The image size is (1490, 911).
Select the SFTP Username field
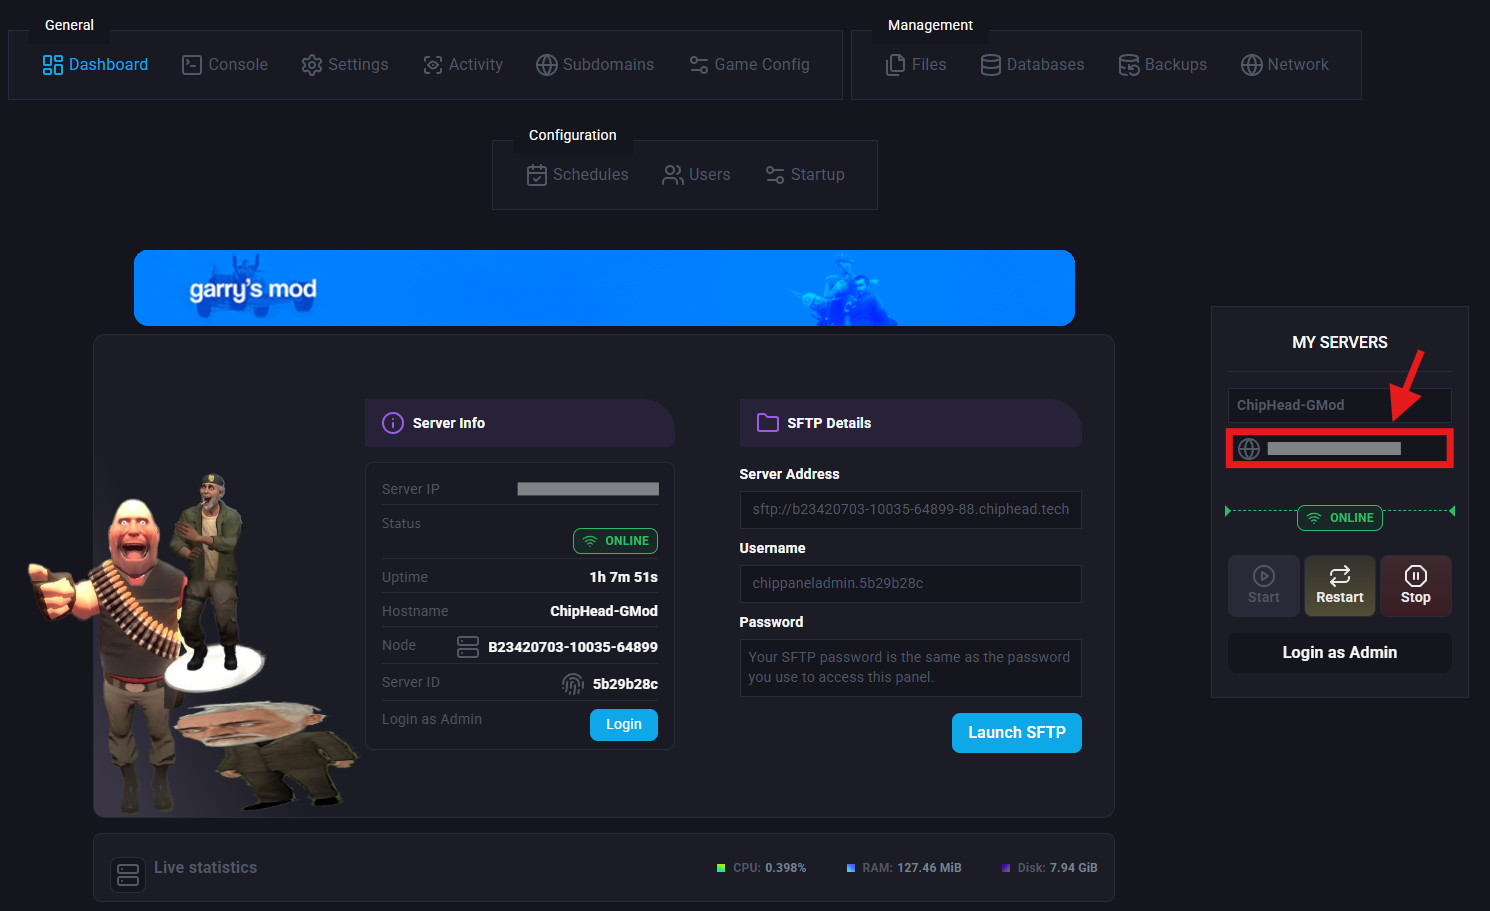pos(911,584)
